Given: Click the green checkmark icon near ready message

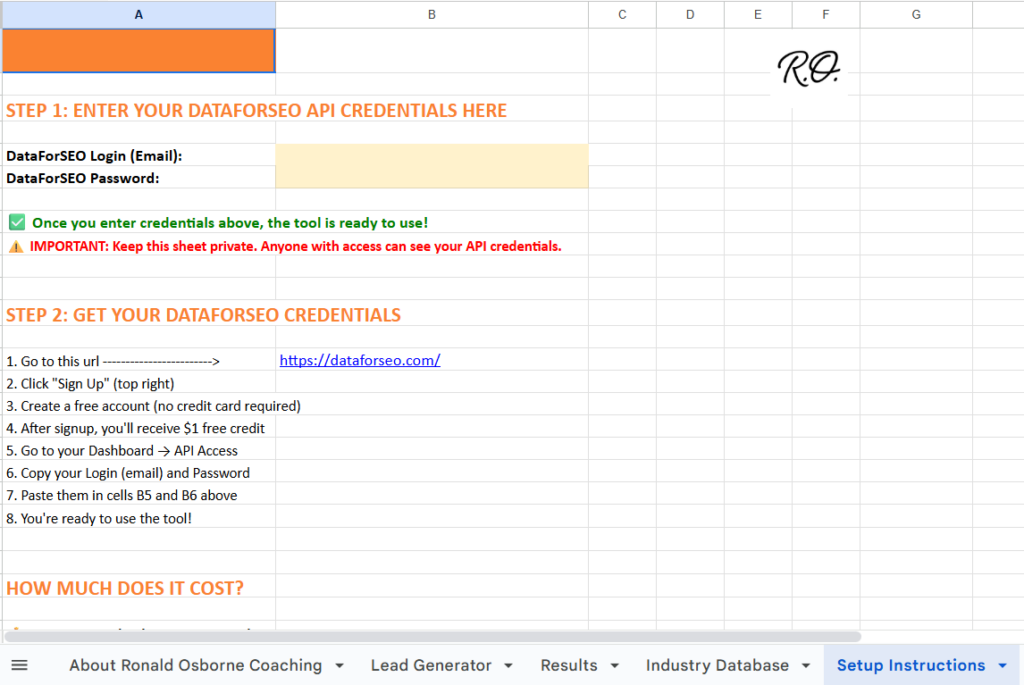Looking at the screenshot, I should [x=15, y=221].
